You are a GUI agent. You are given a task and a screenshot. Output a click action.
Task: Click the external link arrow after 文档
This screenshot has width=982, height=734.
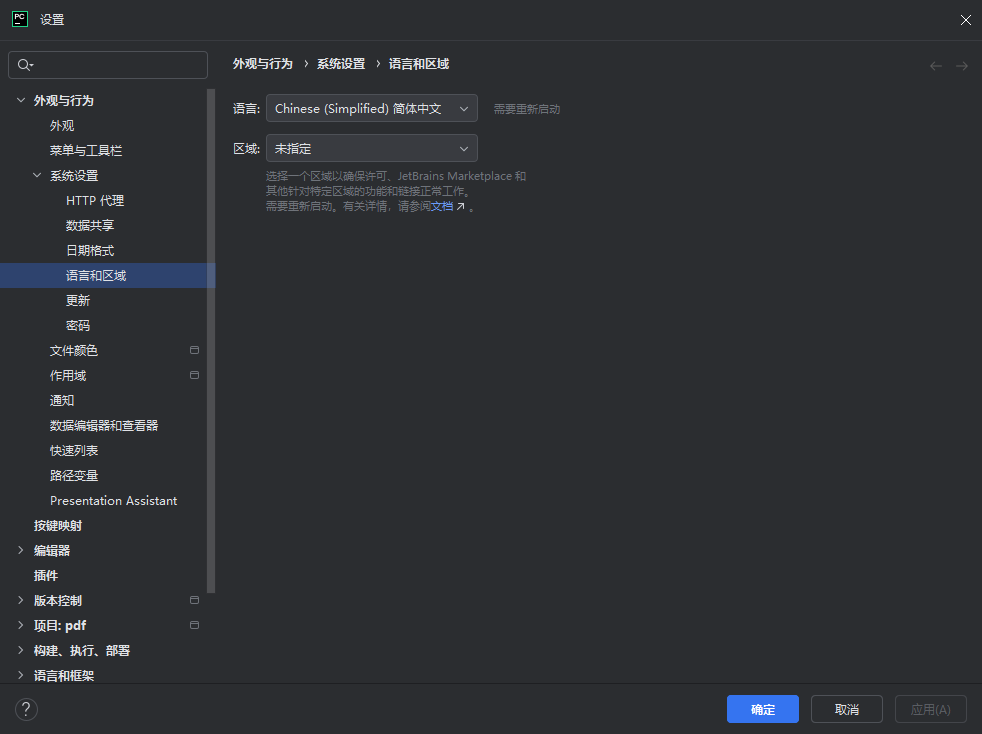pos(461,206)
